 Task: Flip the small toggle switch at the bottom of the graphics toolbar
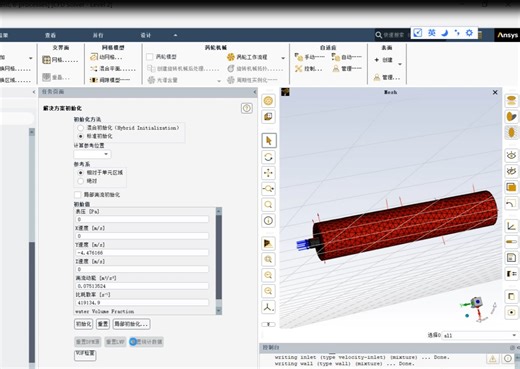click(x=269, y=324)
